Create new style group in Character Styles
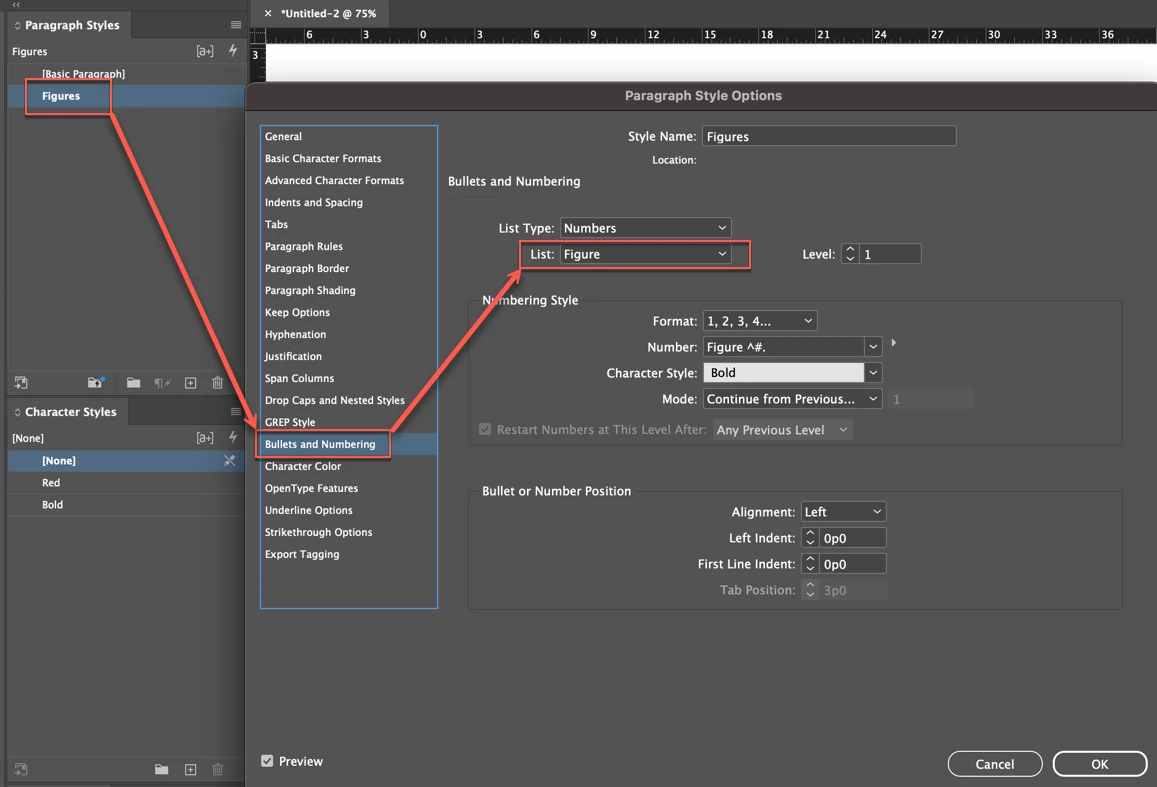Screen dimensions: 1157x787 coord(162,769)
